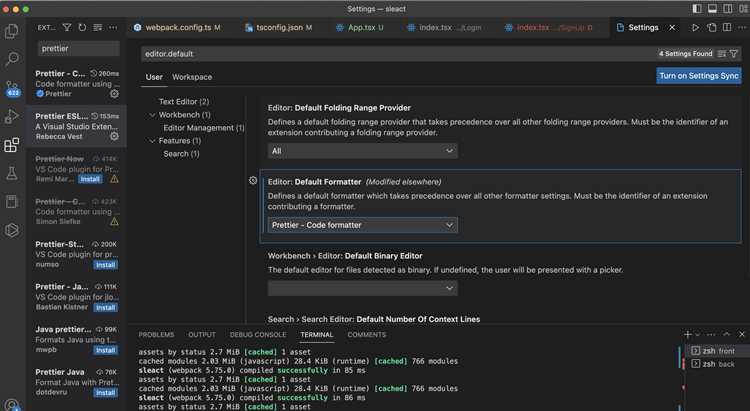The width and height of the screenshot is (750, 411).
Task: Click gear icon beside Default Formatter setting
Action: pyautogui.click(x=253, y=180)
